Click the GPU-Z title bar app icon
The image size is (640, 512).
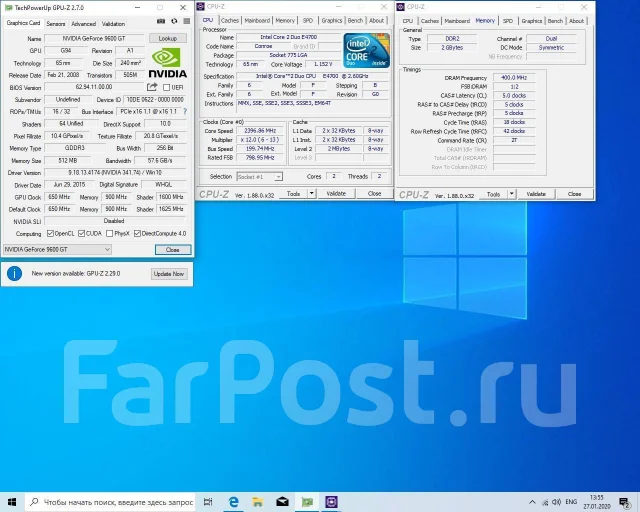tap(9, 7)
